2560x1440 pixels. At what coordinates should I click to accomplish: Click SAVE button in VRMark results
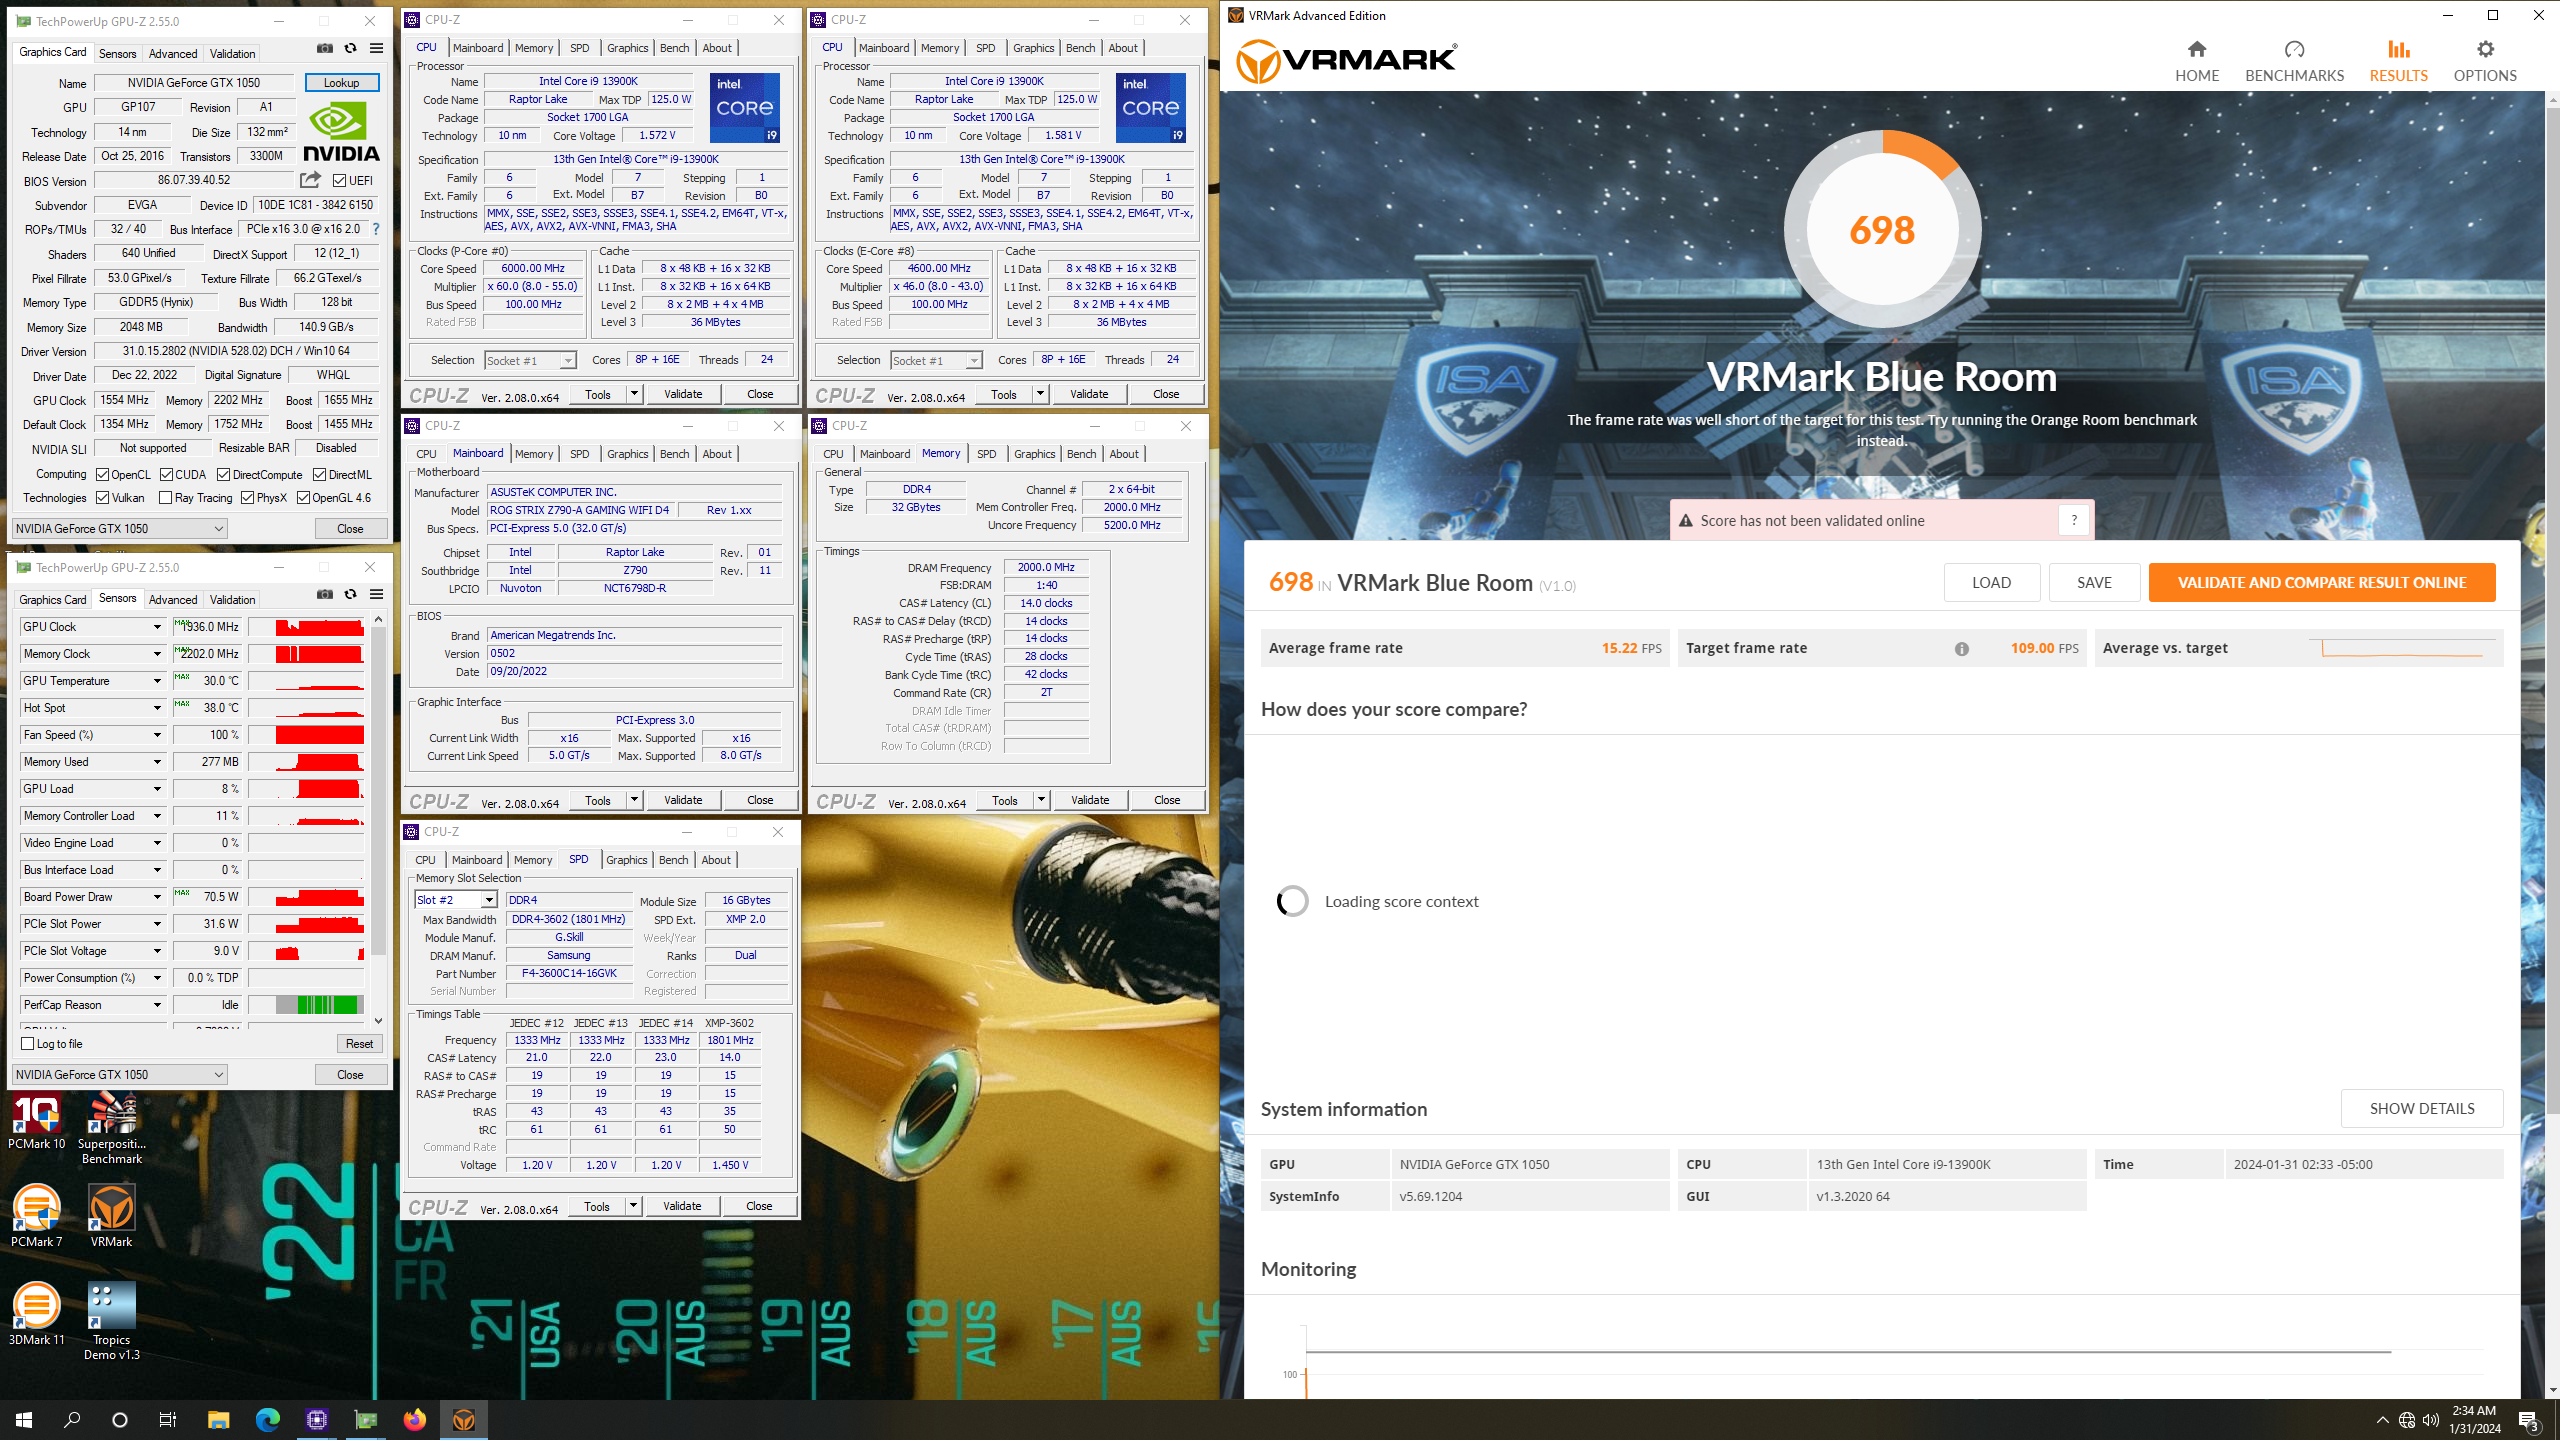(2094, 583)
